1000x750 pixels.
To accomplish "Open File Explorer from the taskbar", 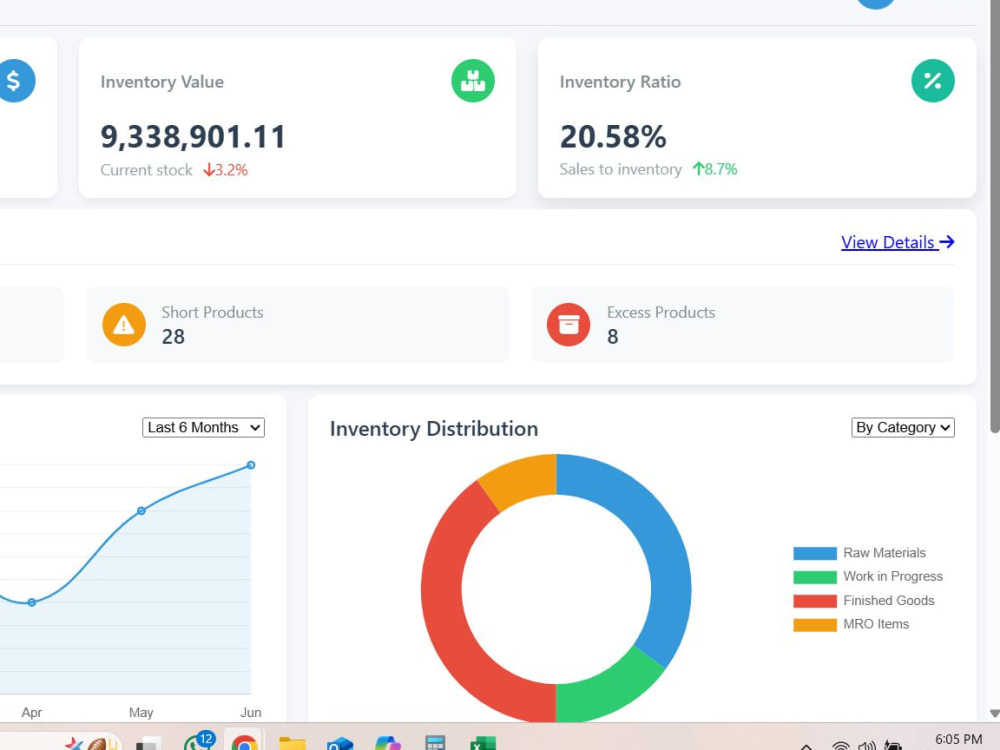I will (x=292, y=743).
